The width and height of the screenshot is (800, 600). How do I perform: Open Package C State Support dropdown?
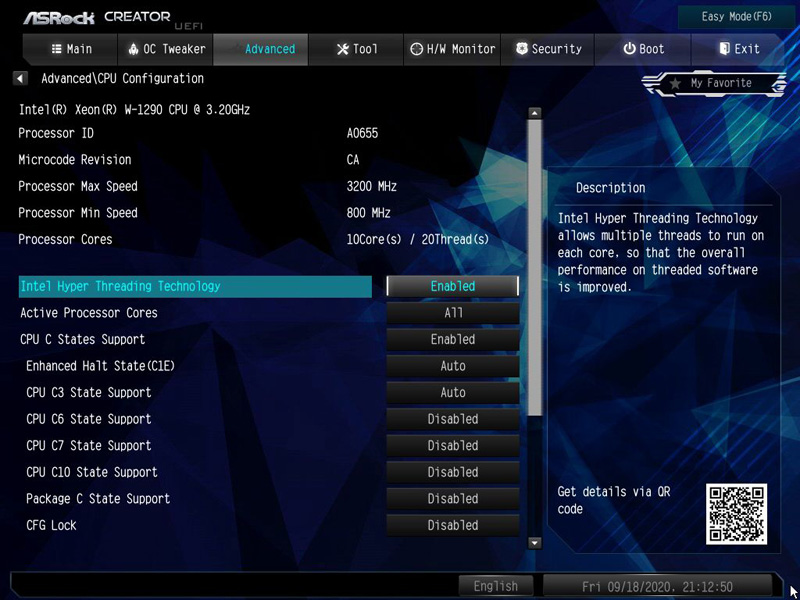click(x=453, y=498)
